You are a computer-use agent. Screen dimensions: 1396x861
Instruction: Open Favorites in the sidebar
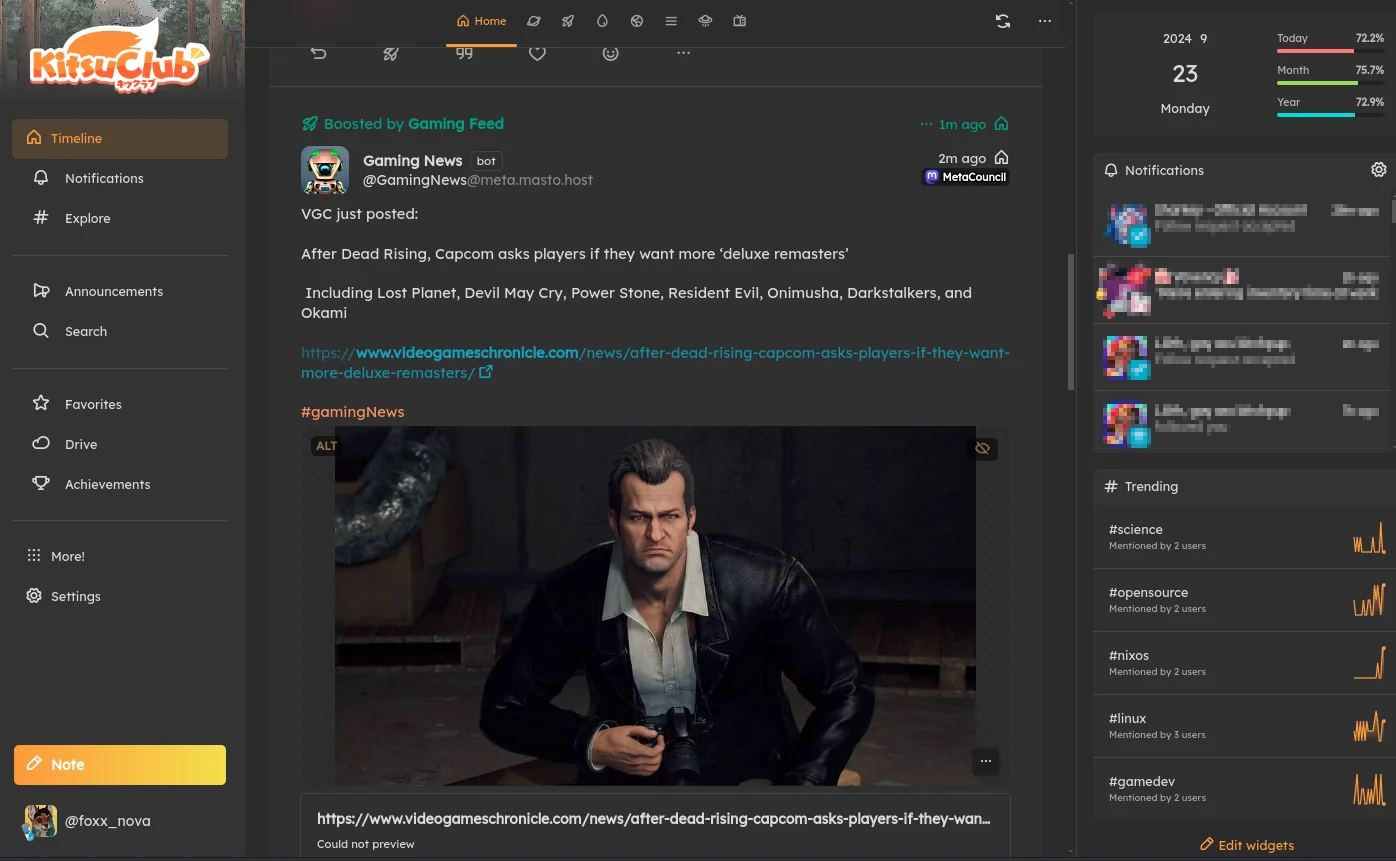click(120, 404)
